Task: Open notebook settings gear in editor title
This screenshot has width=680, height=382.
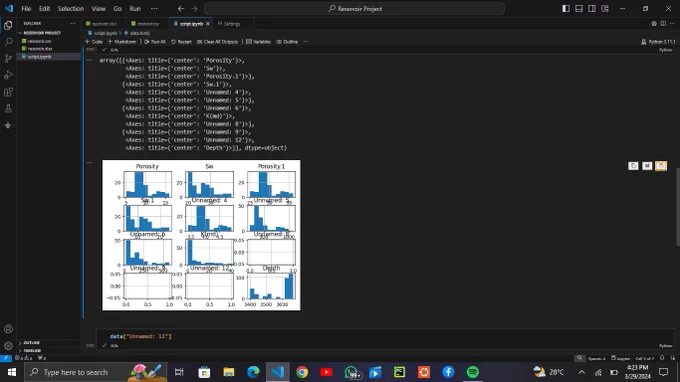Action: pyautogui.click(x=654, y=24)
